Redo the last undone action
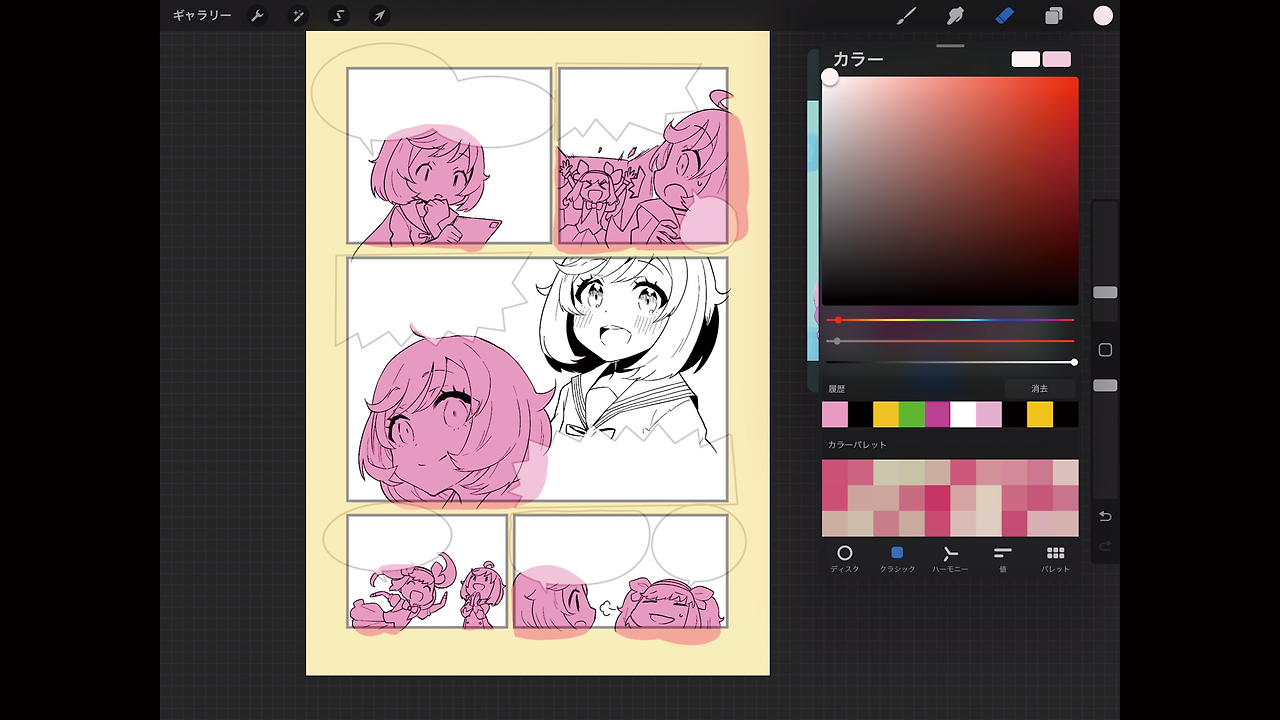Image resolution: width=1280 pixels, height=720 pixels. (1105, 546)
